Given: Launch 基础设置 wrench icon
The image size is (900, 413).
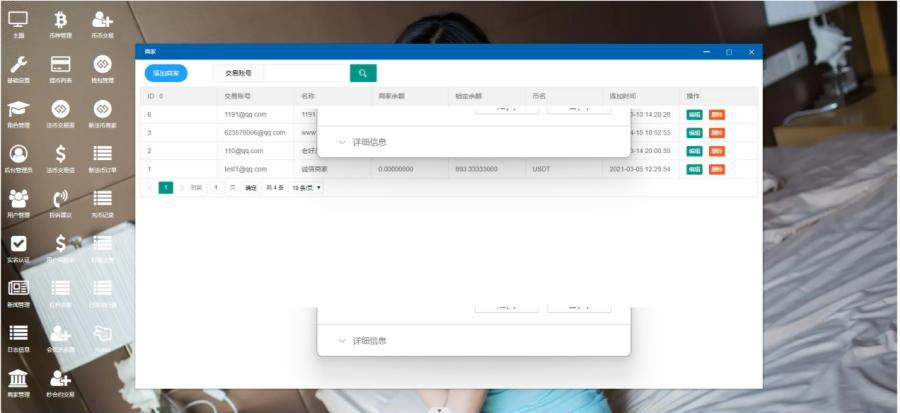Looking at the screenshot, I should point(18,65).
